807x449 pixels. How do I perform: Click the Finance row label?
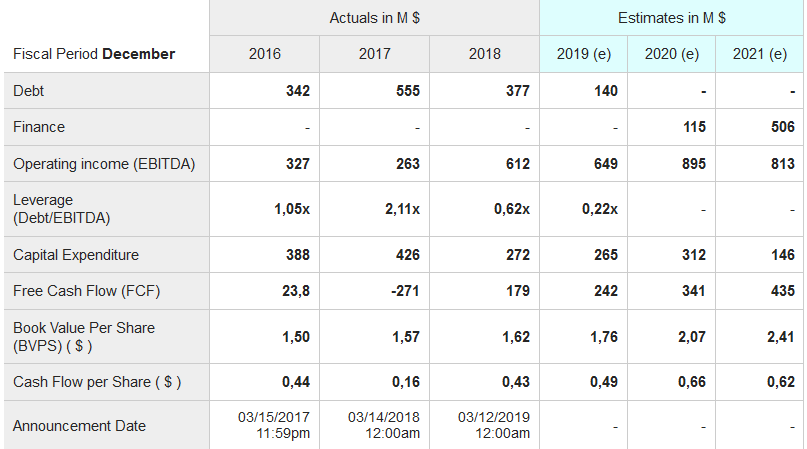pyautogui.click(x=39, y=127)
